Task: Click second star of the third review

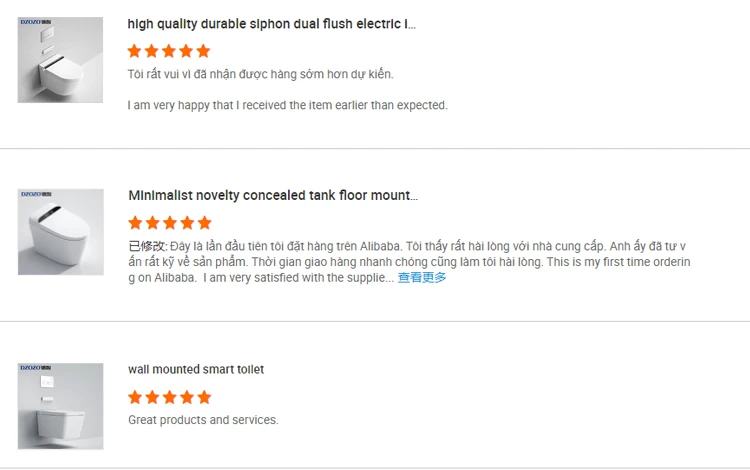Action: click(153, 397)
